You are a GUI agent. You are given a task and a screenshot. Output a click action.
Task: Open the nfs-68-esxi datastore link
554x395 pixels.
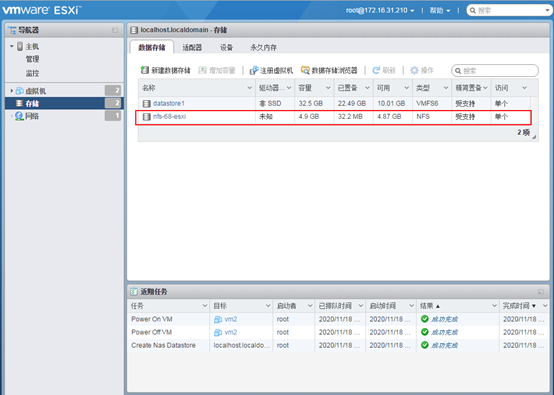pyautogui.click(x=169, y=117)
